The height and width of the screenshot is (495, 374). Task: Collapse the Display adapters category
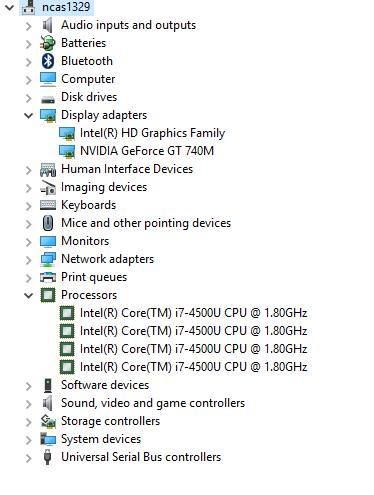pos(29,115)
